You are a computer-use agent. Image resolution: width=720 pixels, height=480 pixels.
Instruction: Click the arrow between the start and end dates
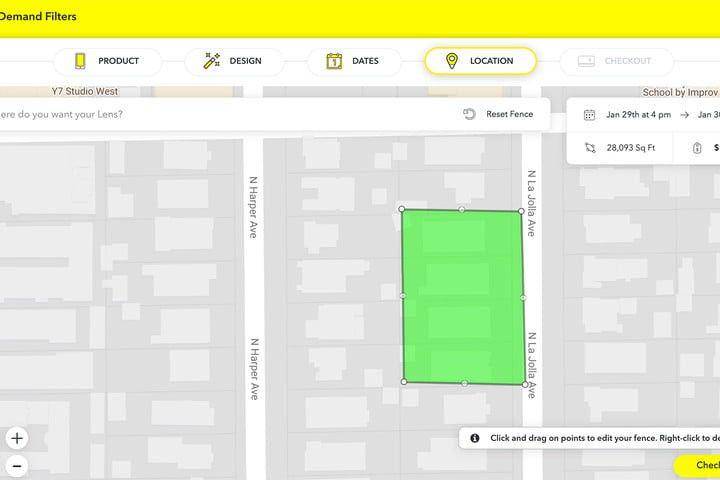685,115
